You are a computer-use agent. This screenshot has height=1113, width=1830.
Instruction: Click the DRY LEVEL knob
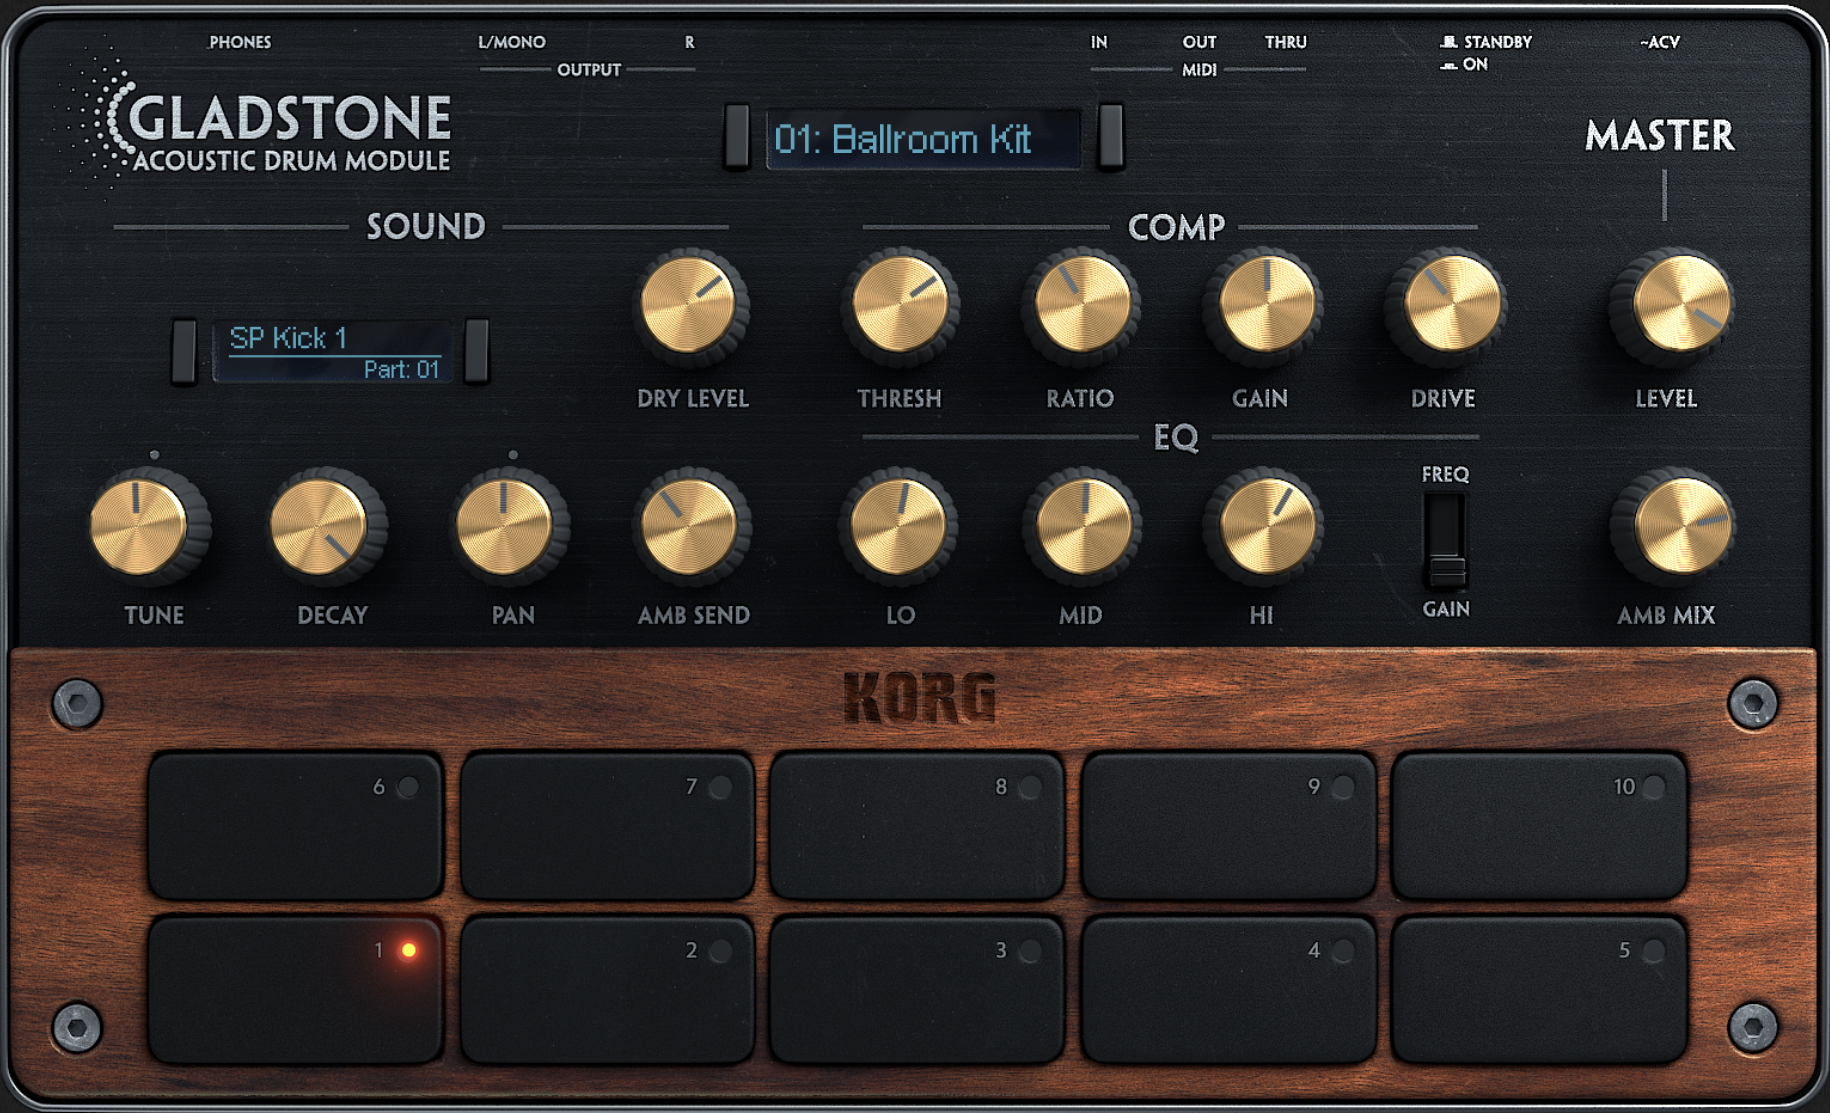689,305
